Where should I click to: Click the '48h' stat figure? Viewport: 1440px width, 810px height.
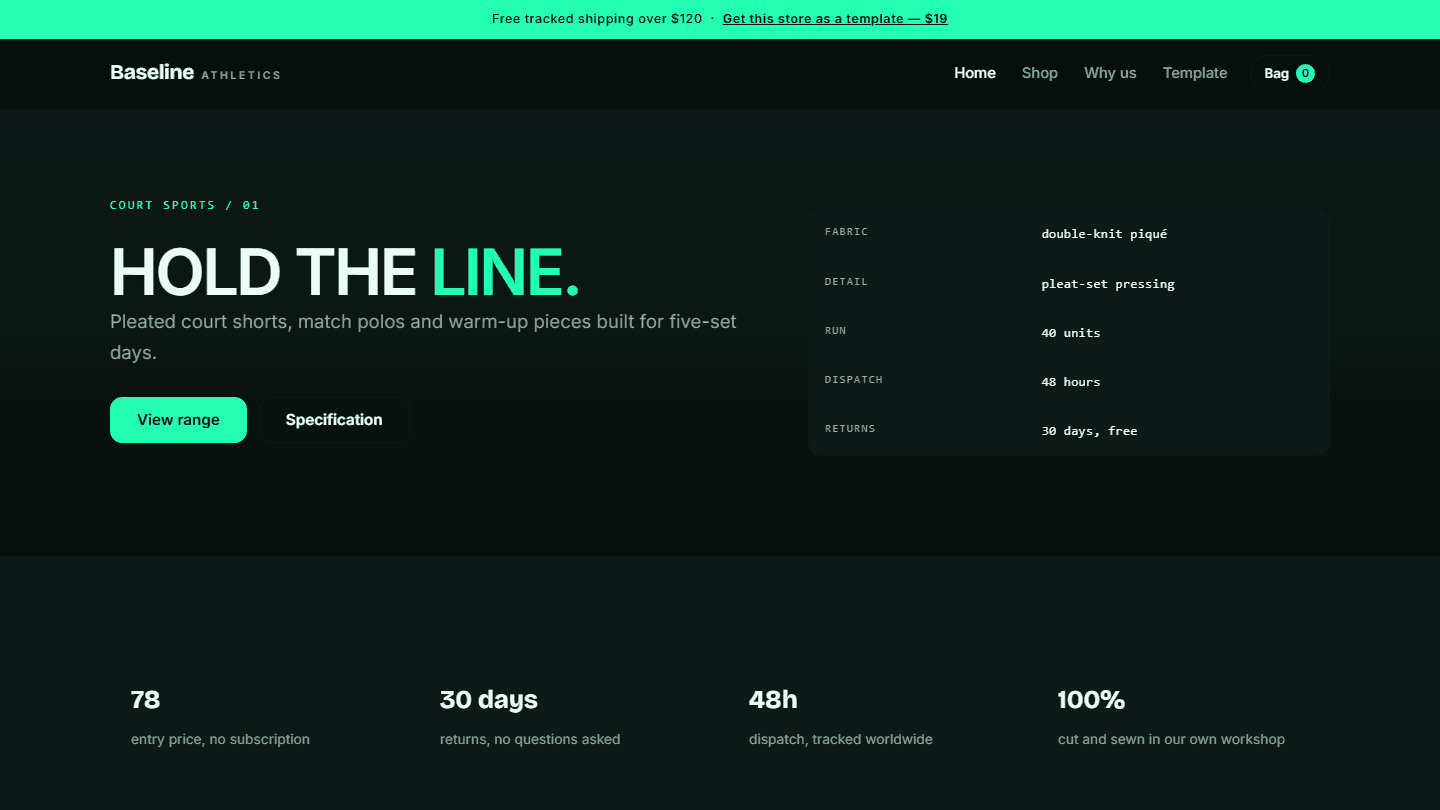(x=773, y=700)
